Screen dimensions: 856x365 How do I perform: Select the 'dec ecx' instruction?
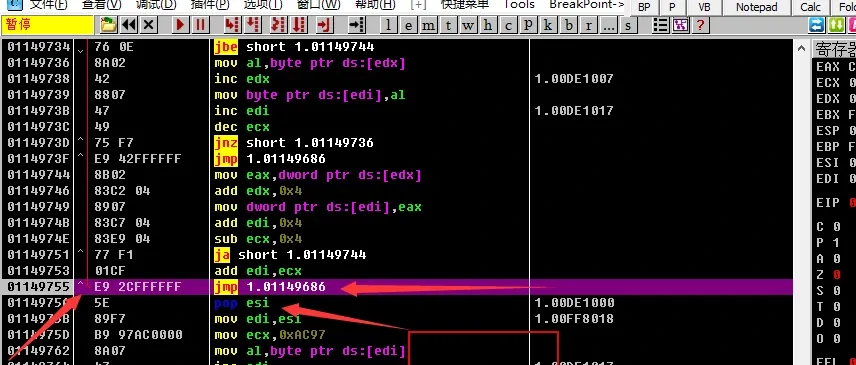(242, 127)
